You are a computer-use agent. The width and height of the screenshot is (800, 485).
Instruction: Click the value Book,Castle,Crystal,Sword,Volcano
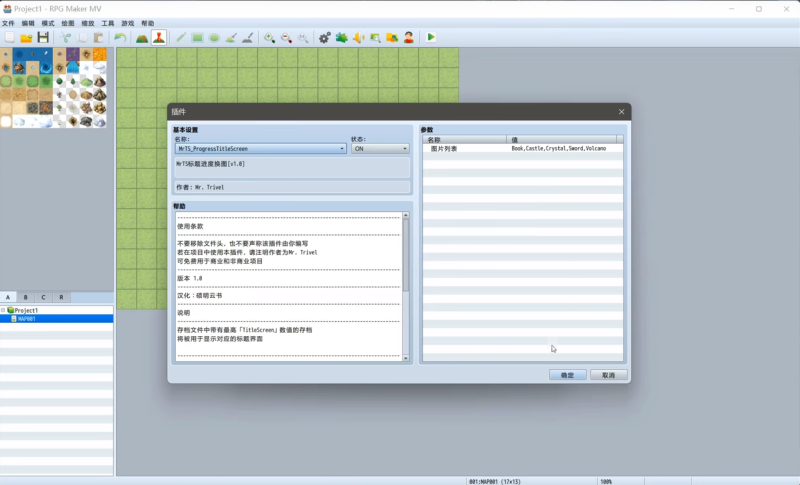[x=559, y=148]
